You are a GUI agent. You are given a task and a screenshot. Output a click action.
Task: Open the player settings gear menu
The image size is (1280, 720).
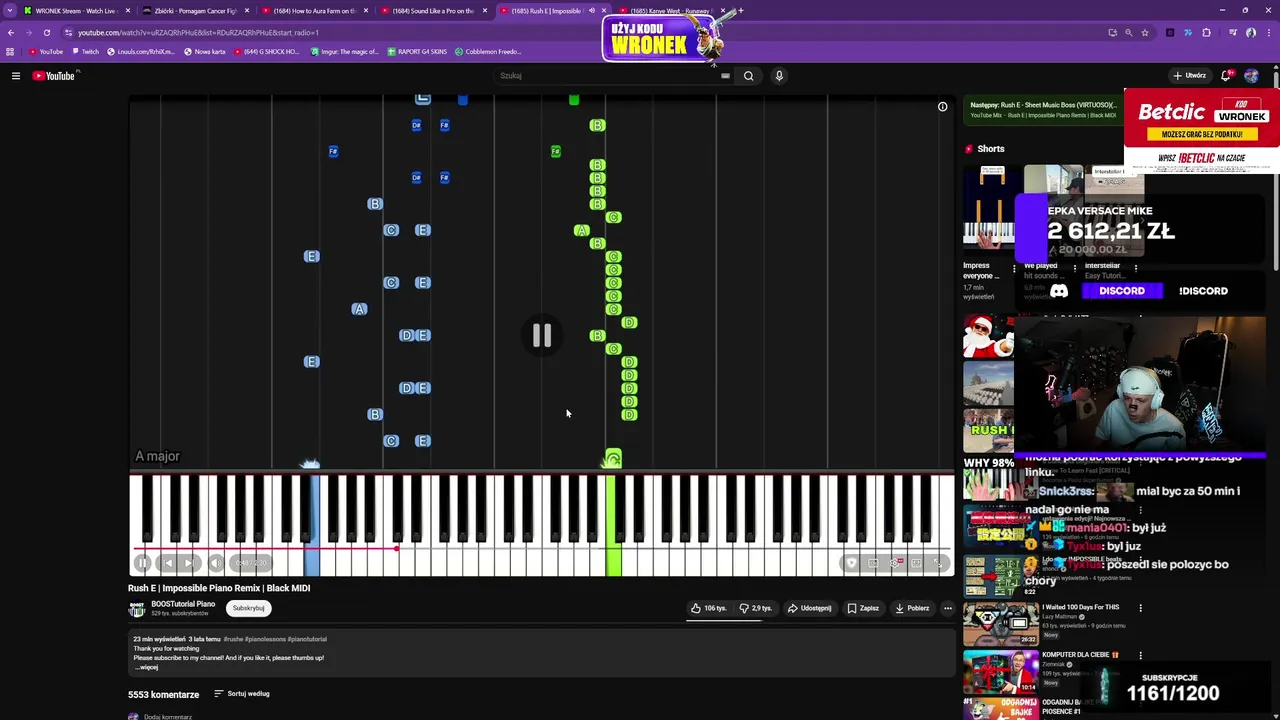[x=894, y=563]
